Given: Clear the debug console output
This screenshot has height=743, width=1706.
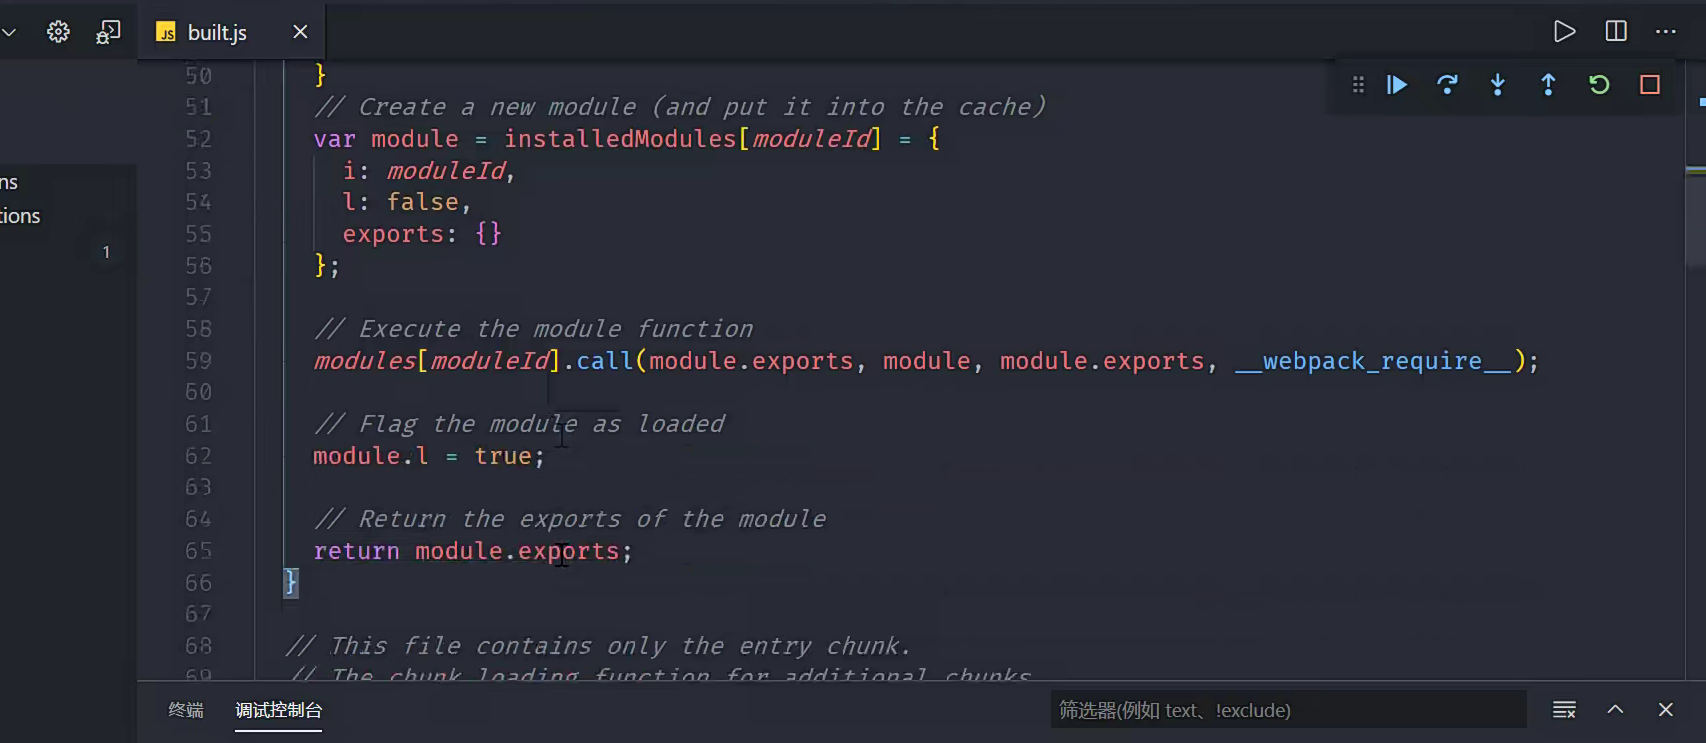Looking at the screenshot, I should [x=1564, y=710].
